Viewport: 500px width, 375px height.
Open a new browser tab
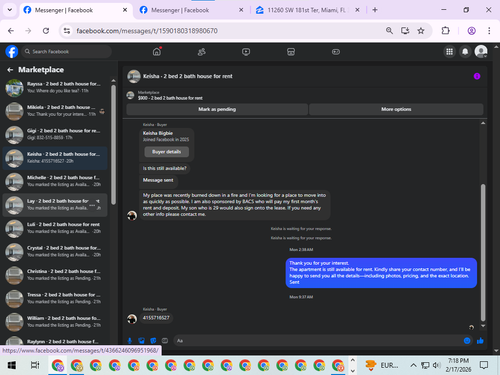375,10
